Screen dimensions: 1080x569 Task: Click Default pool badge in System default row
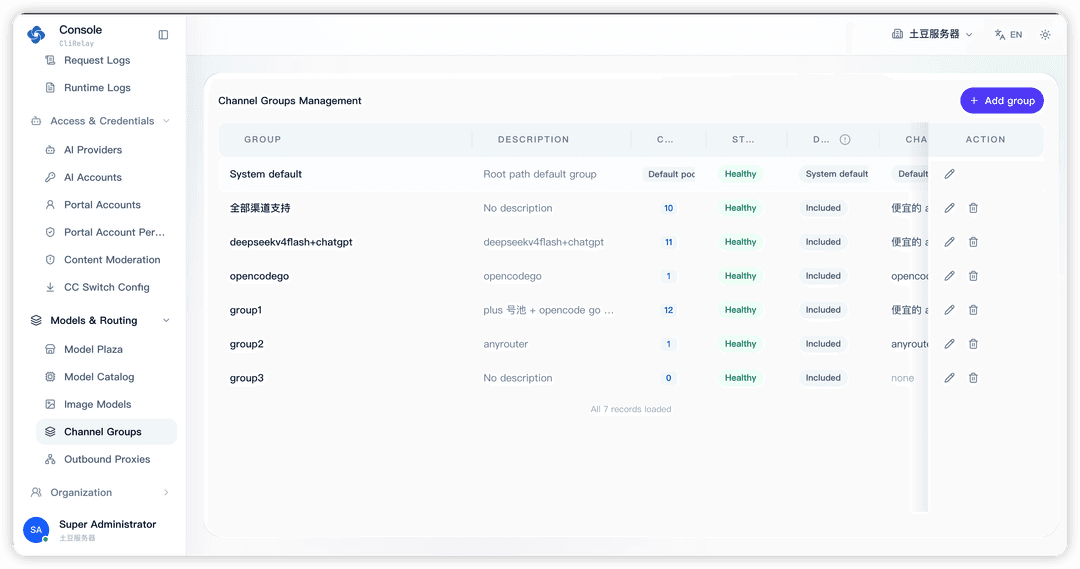pyautogui.click(x=671, y=174)
